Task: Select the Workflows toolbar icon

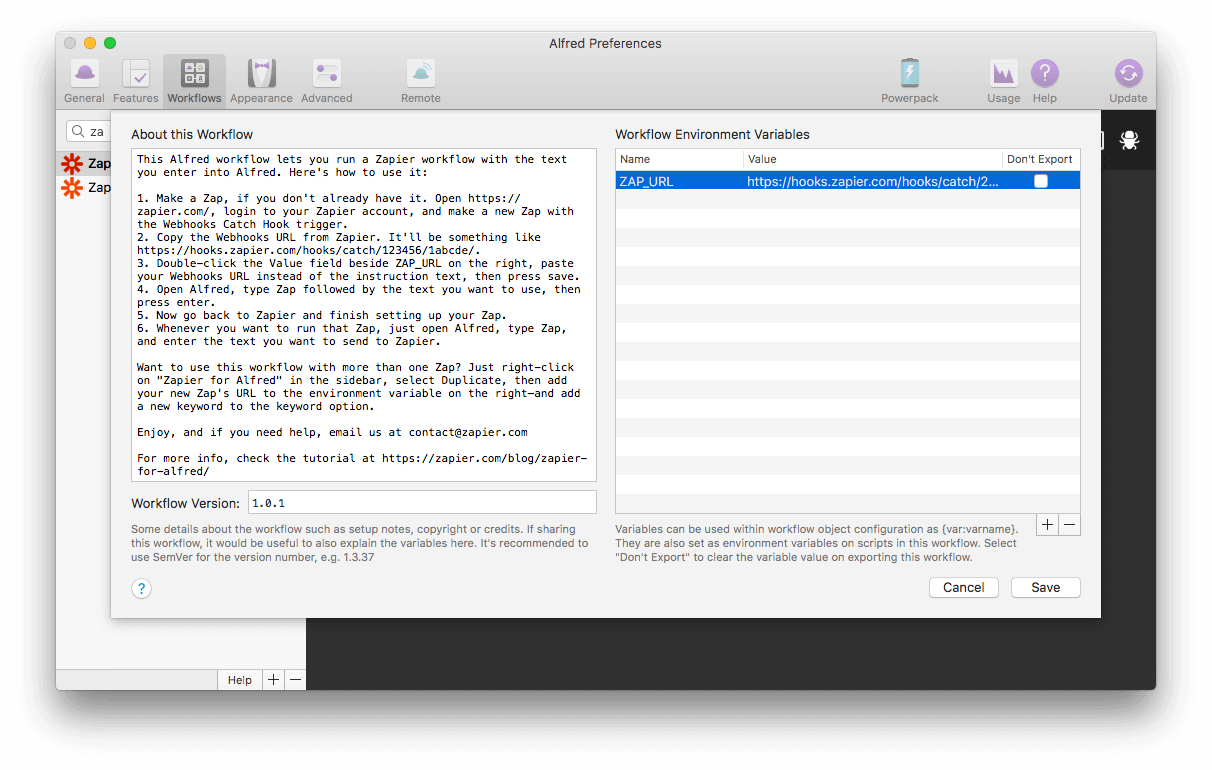Action: tap(194, 80)
